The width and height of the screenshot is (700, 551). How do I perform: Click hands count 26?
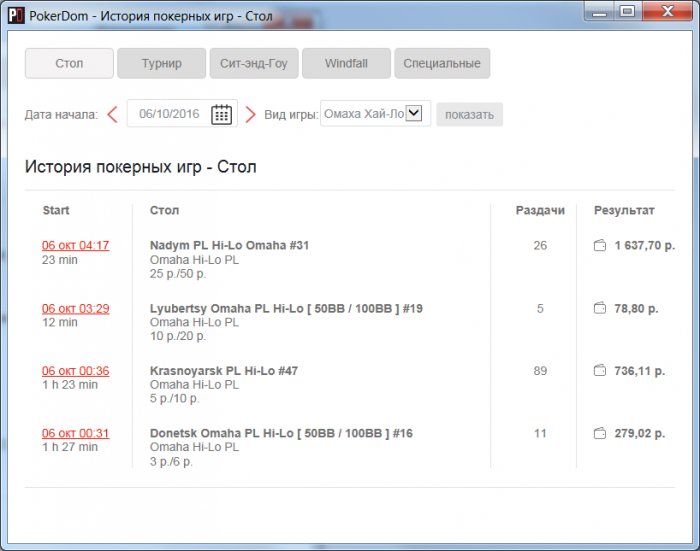click(540, 245)
